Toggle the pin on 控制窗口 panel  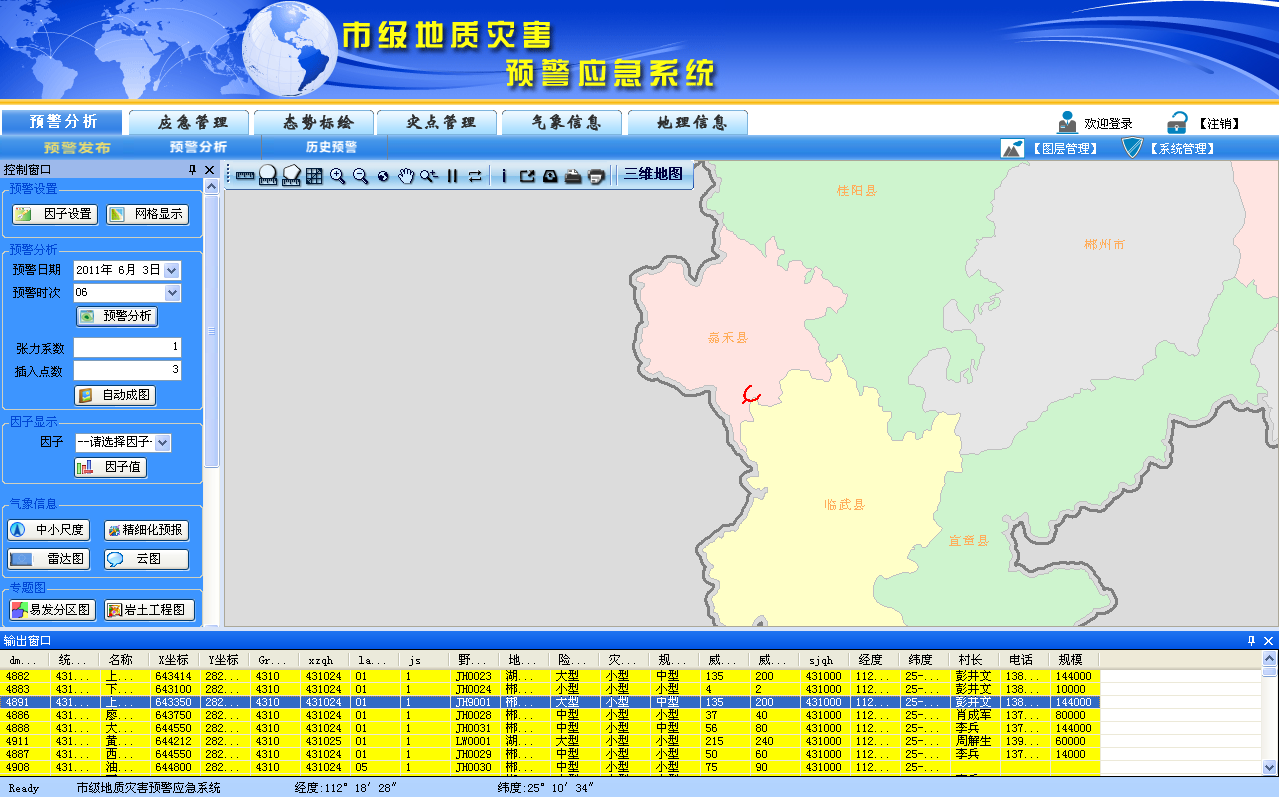click(193, 169)
